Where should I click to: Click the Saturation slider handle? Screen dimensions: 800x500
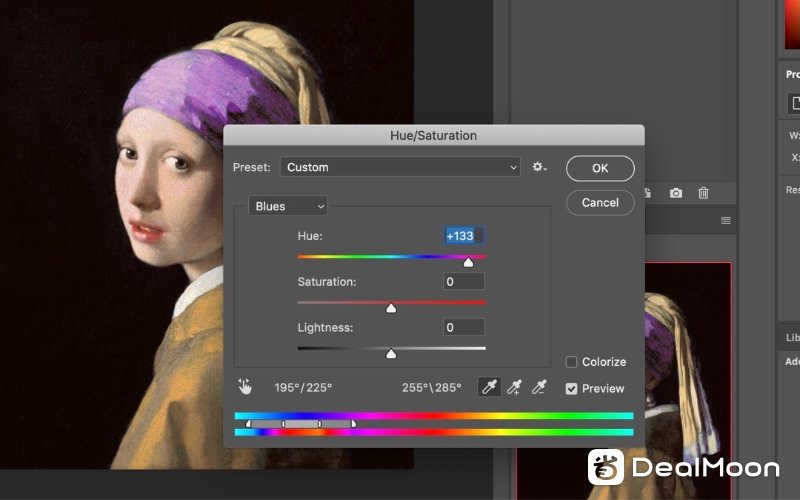pyautogui.click(x=391, y=308)
